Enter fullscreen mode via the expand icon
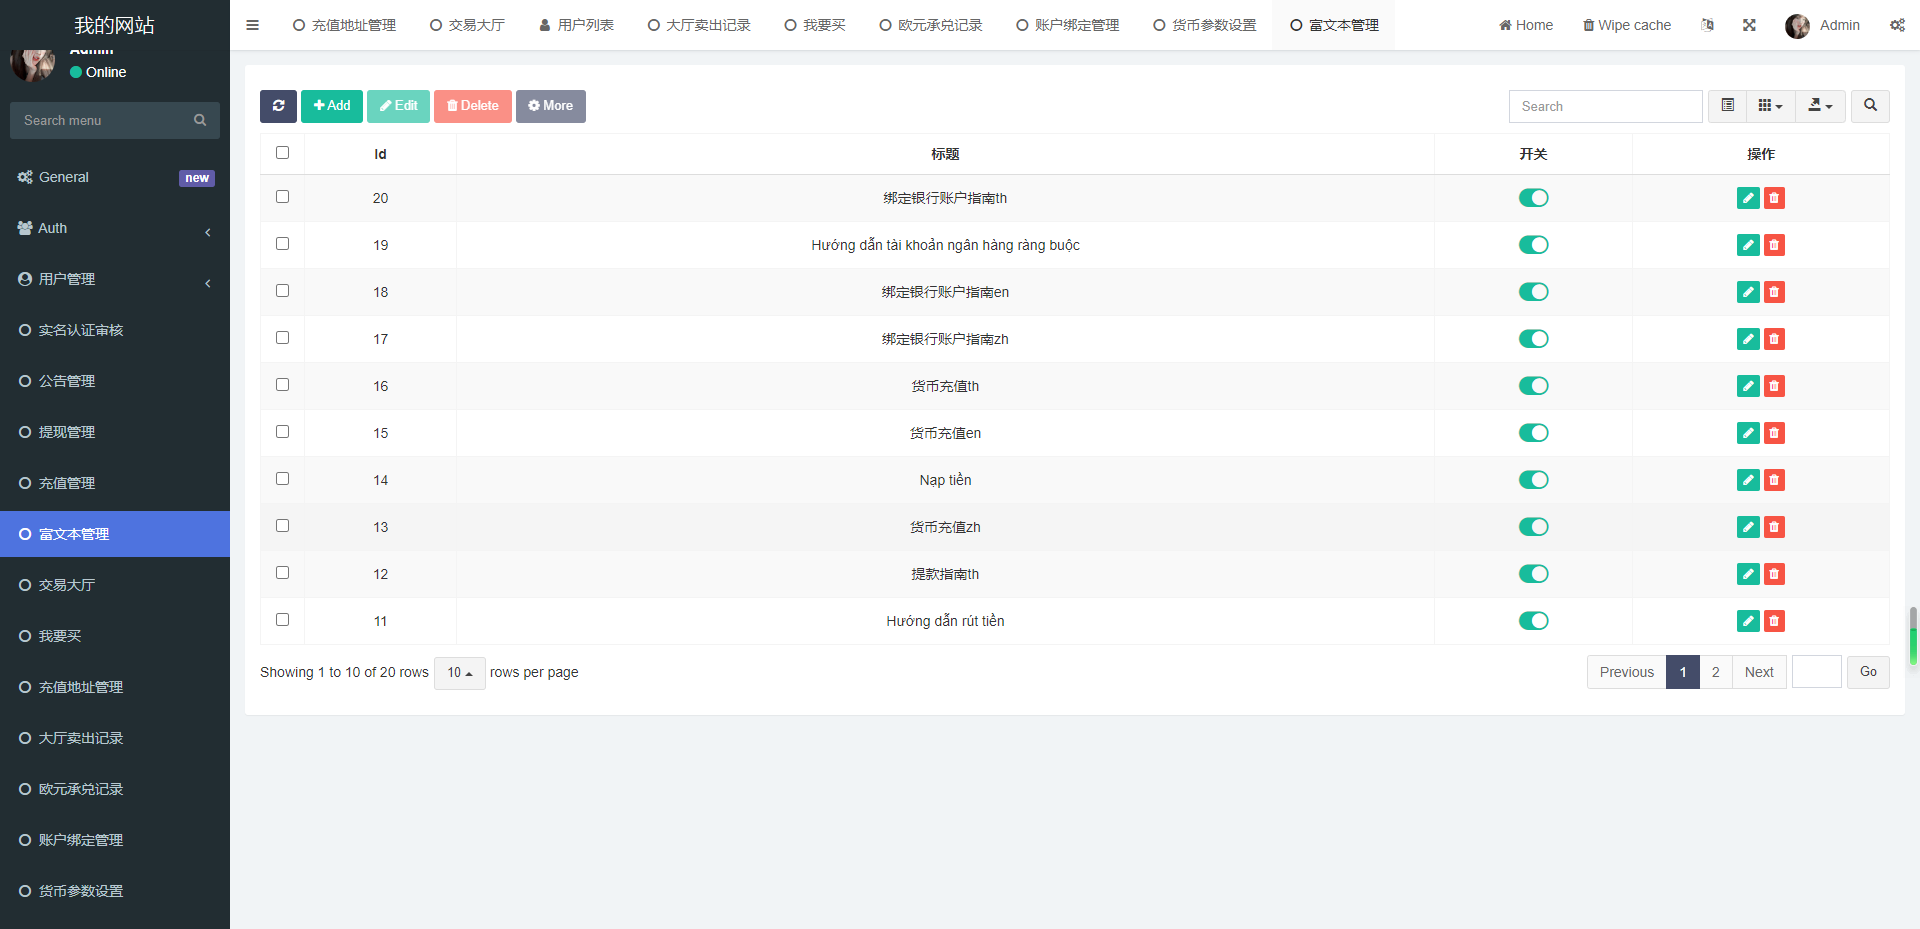This screenshot has width=1920, height=929. tap(1749, 25)
